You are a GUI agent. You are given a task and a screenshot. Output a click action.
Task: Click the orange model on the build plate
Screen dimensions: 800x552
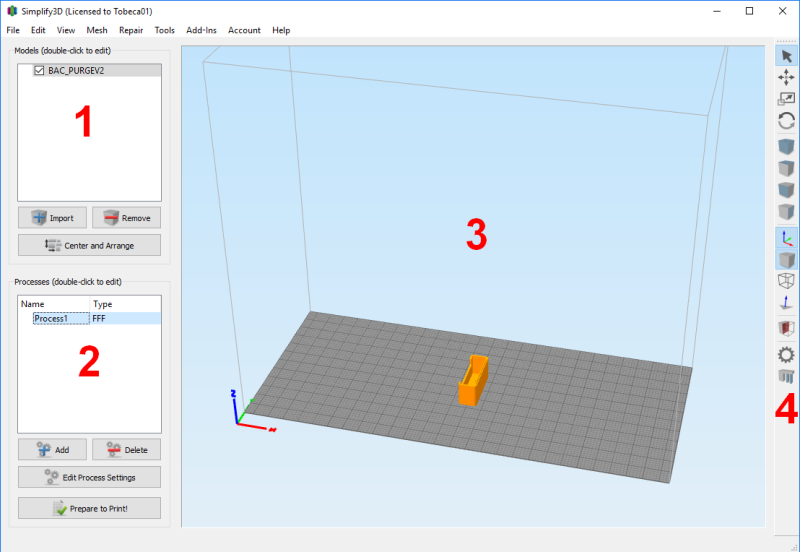(x=474, y=382)
